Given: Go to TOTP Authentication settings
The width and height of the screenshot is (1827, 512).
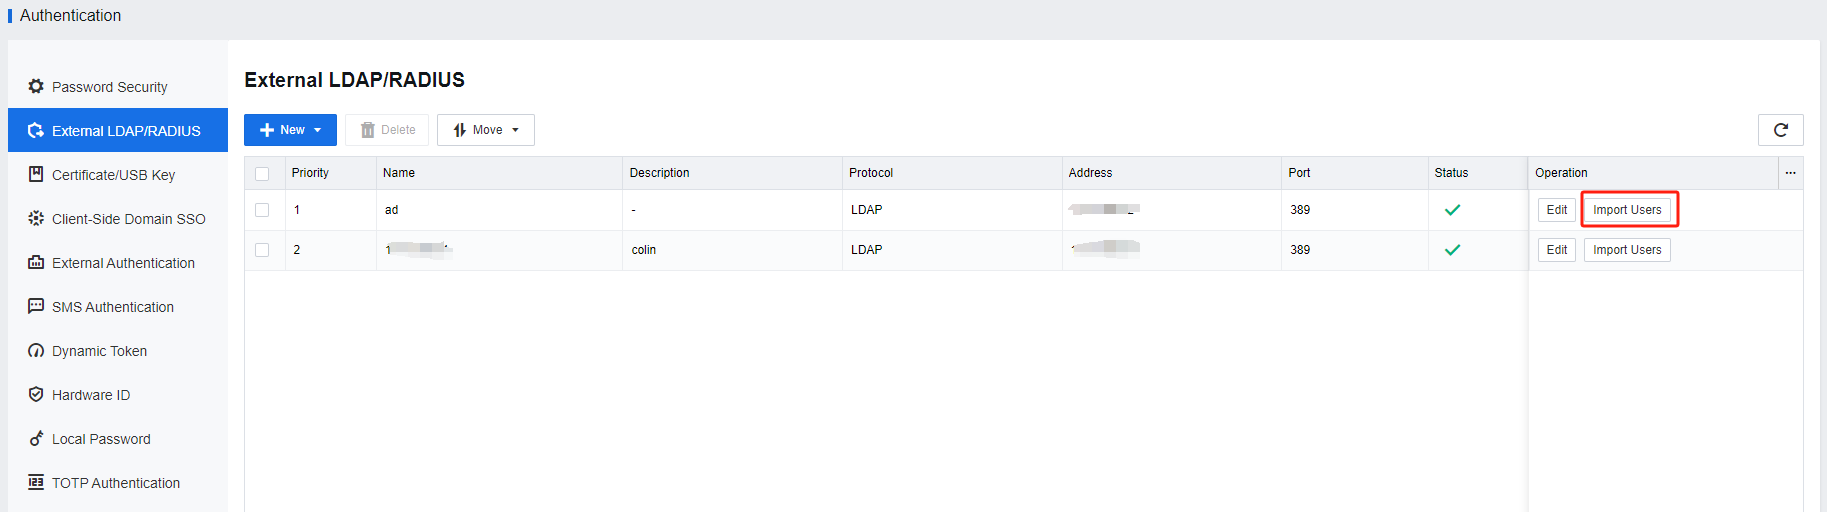Looking at the screenshot, I should (116, 483).
